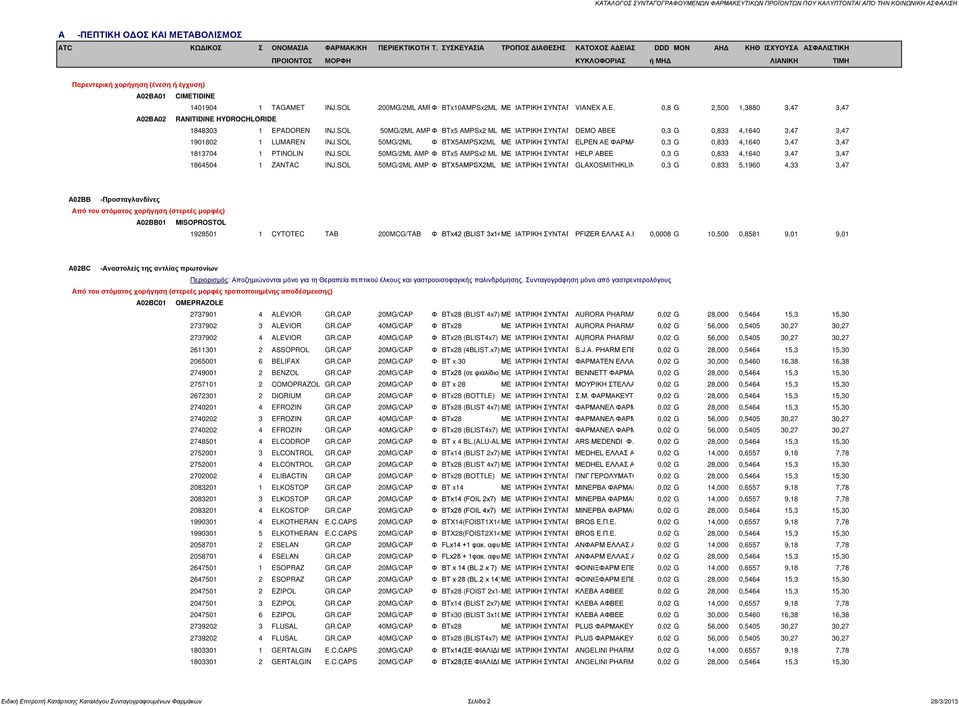This screenshot has width=959, height=706.
Task: Click the product name "PTINOLIN"
Action: click(x=287, y=154)
